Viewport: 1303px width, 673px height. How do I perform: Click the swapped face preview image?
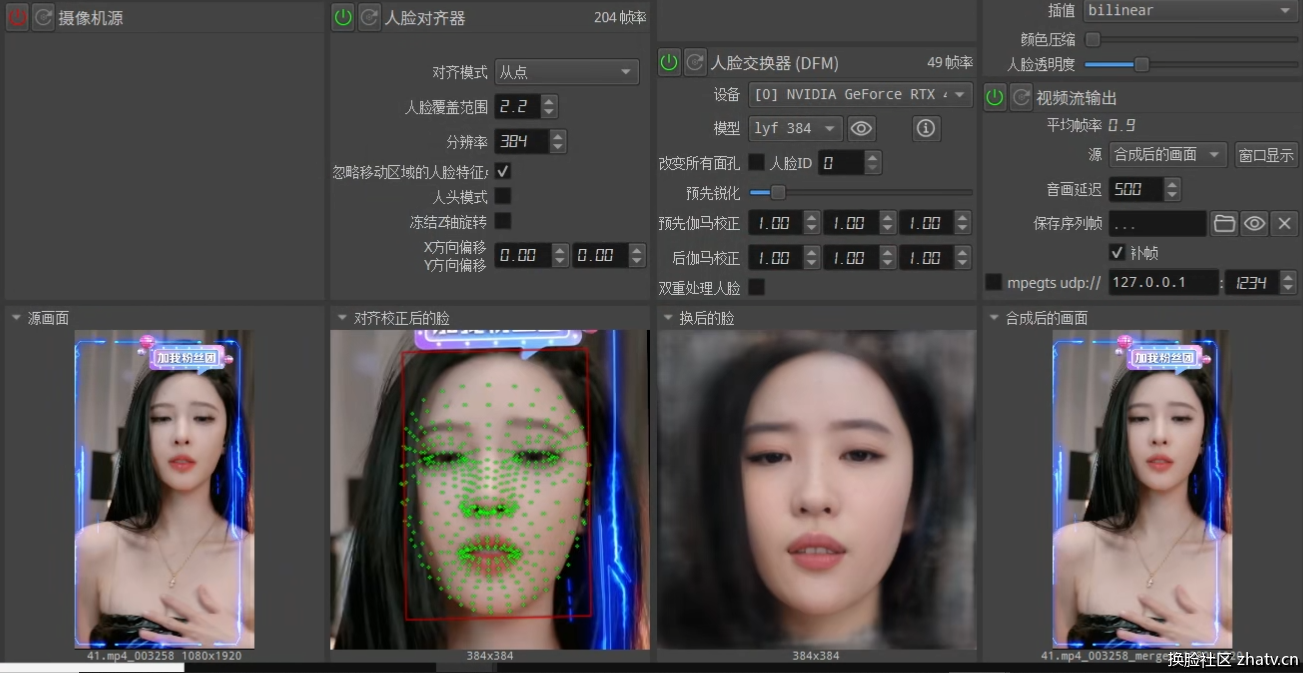816,490
